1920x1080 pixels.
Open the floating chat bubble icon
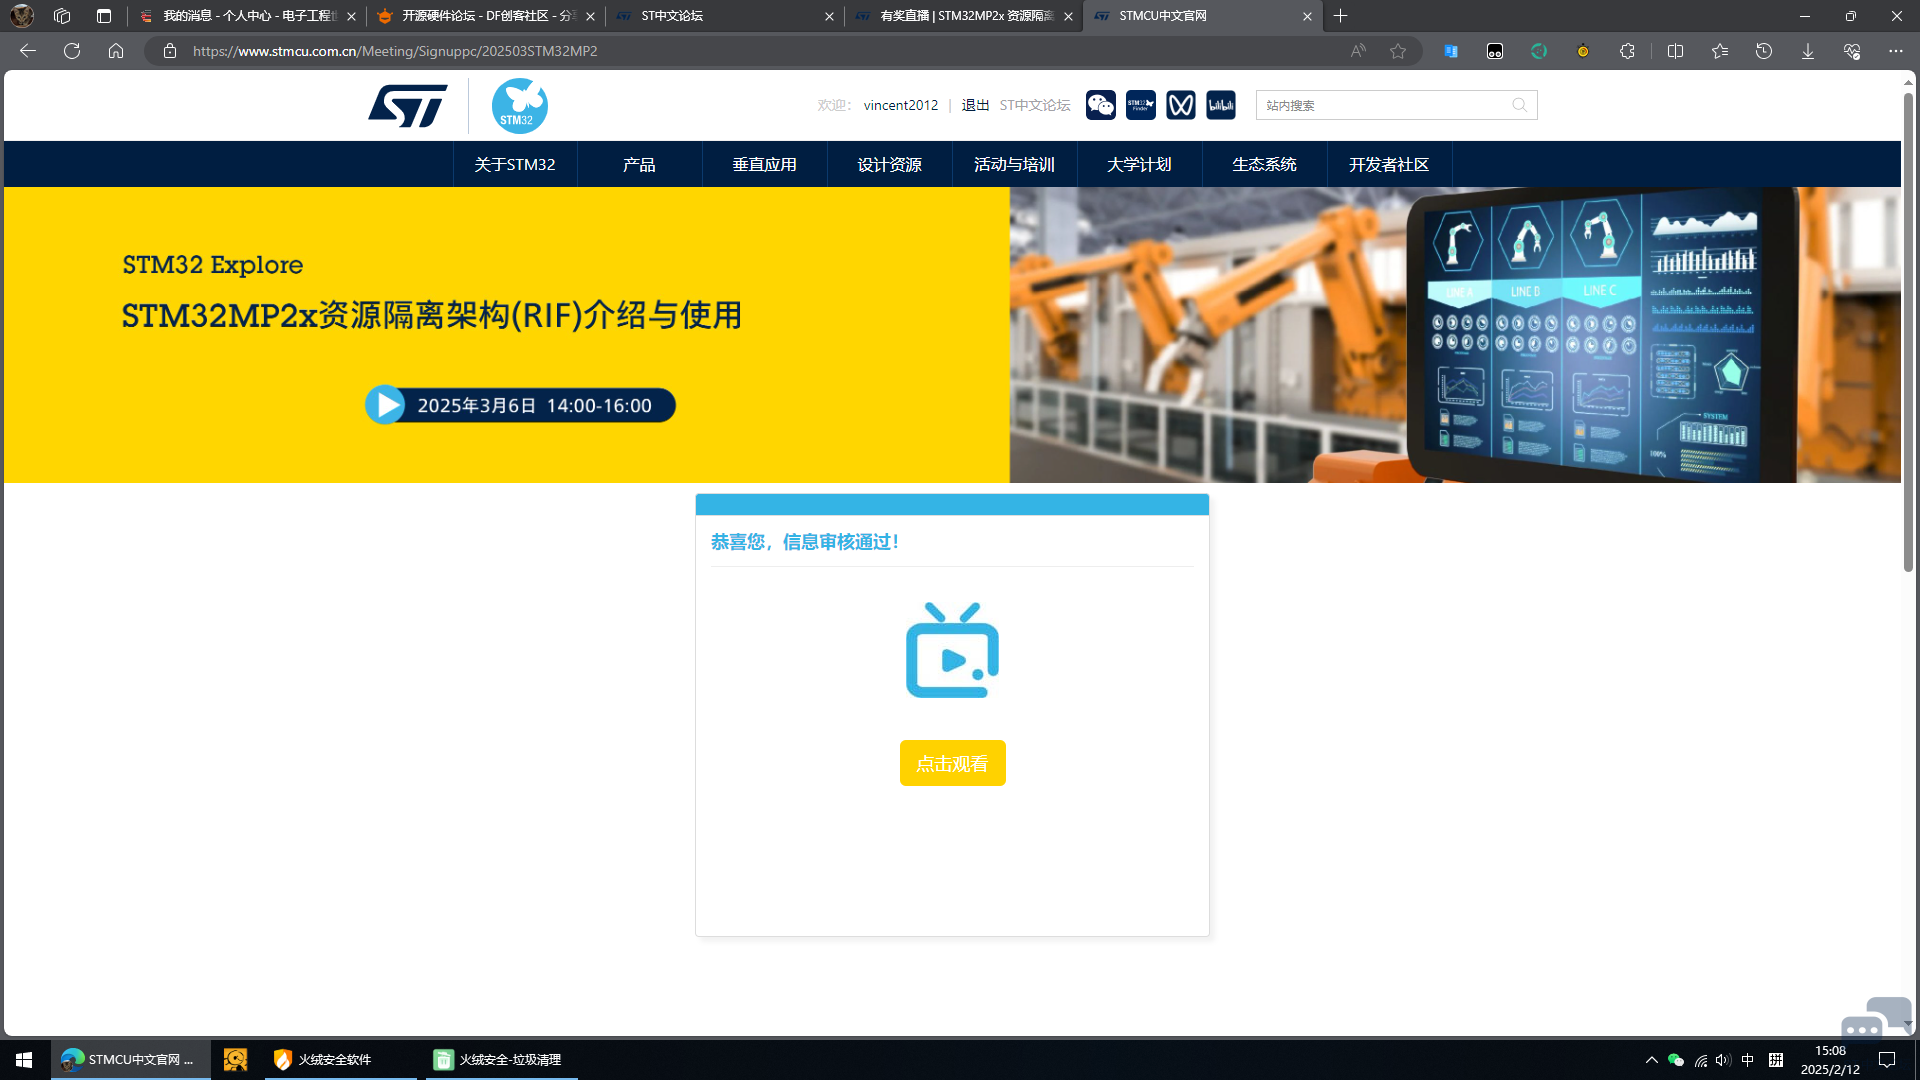1875,1020
